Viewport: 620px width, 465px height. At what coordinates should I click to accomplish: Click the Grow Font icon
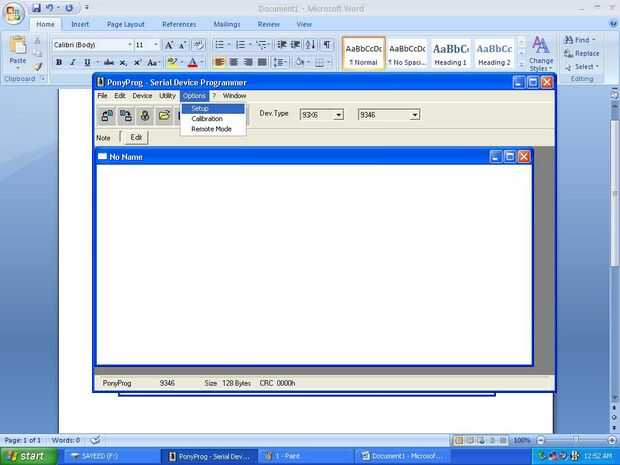click(x=169, y=45)
